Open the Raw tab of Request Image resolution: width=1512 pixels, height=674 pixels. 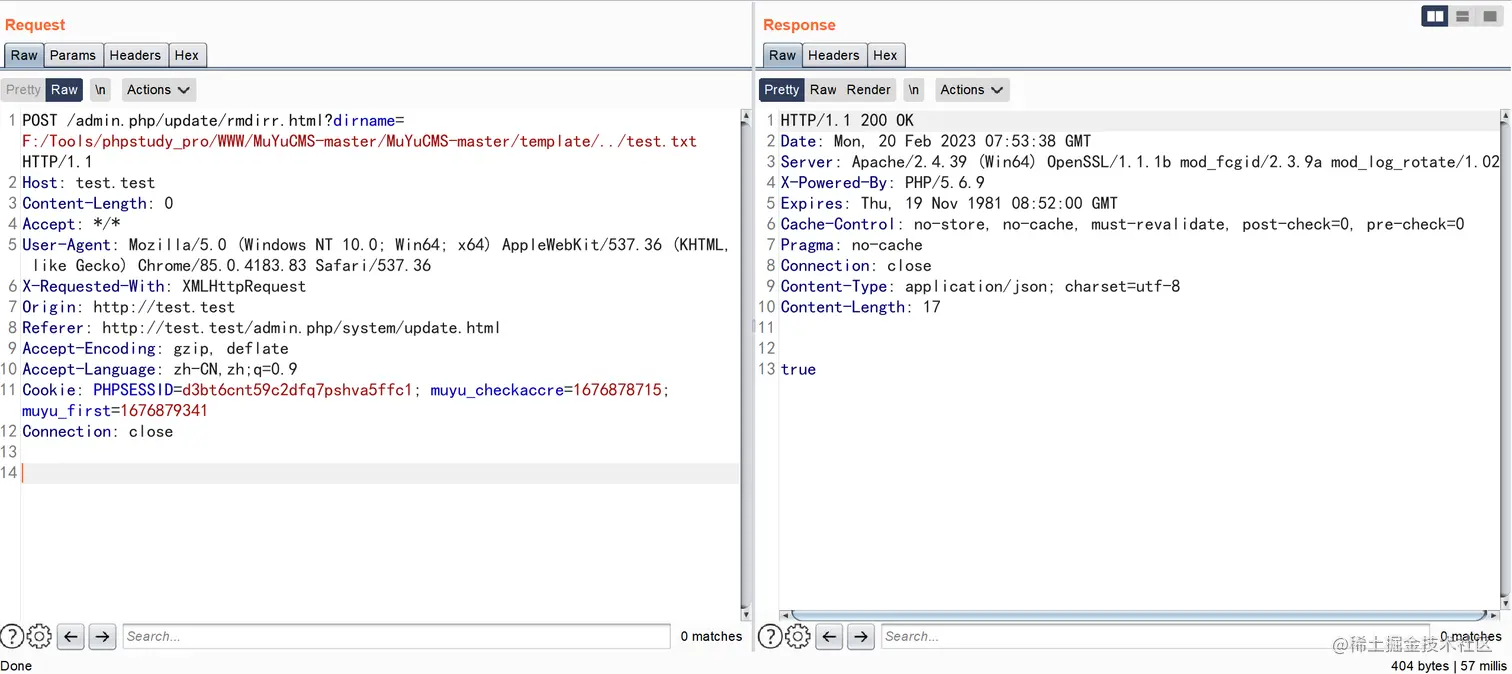(x=24, y=55)
